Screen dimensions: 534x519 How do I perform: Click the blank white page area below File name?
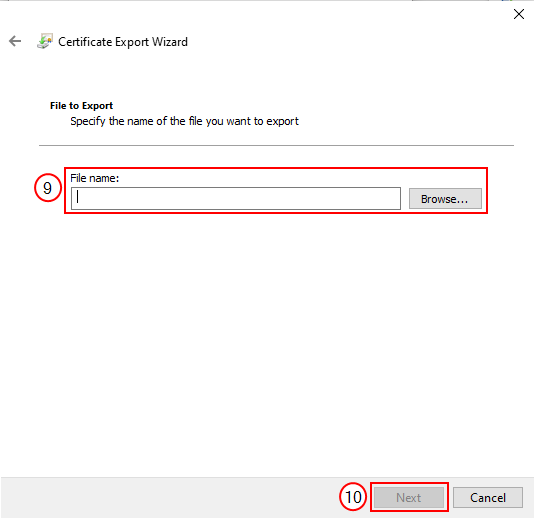tap(267, 341)
